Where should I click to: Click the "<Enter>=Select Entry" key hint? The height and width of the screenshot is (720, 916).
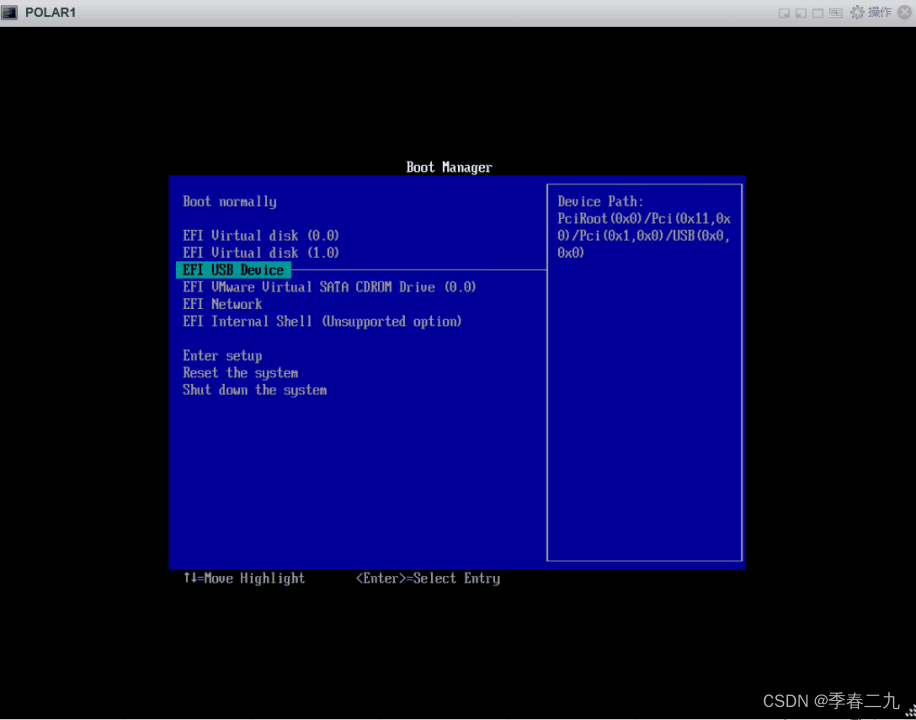click(428, 579)
